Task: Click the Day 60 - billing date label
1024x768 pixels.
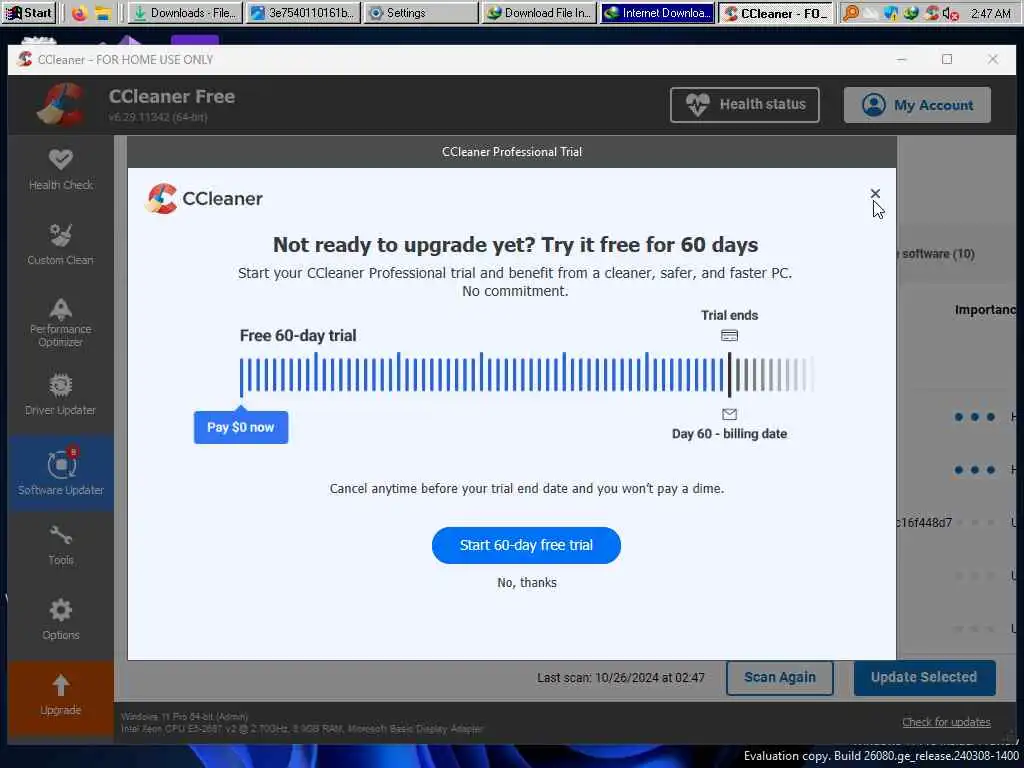Action: 729,434
